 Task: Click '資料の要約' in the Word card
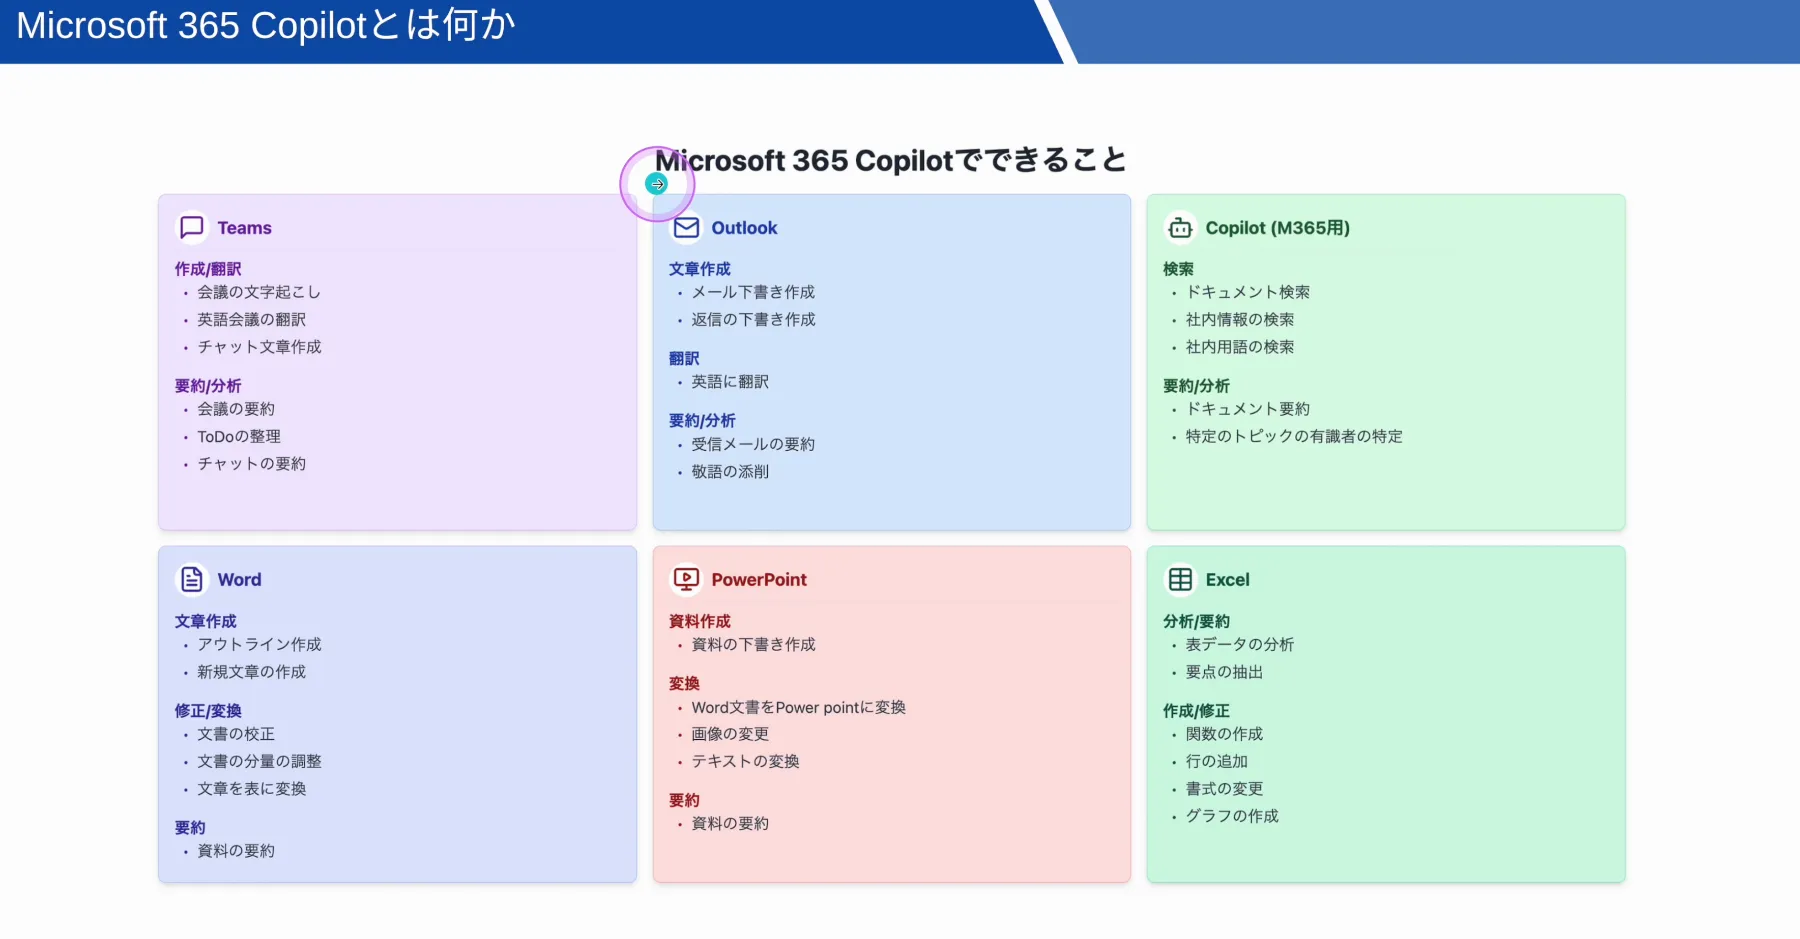coord(236,851)
